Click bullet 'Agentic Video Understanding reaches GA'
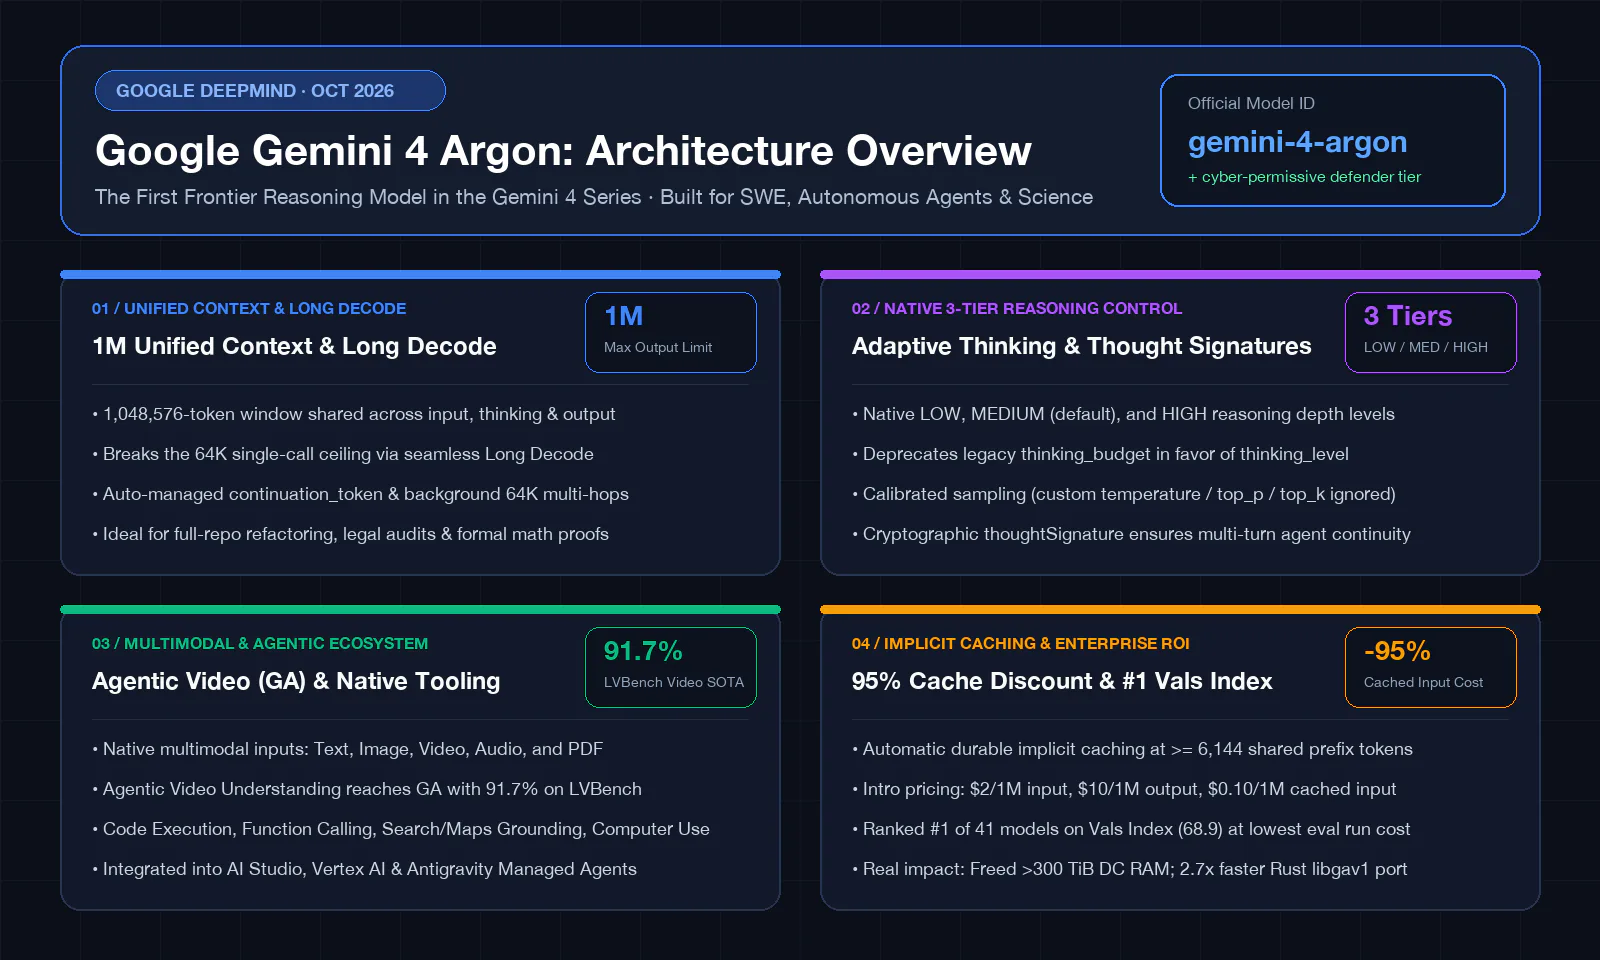 [367, 789]
